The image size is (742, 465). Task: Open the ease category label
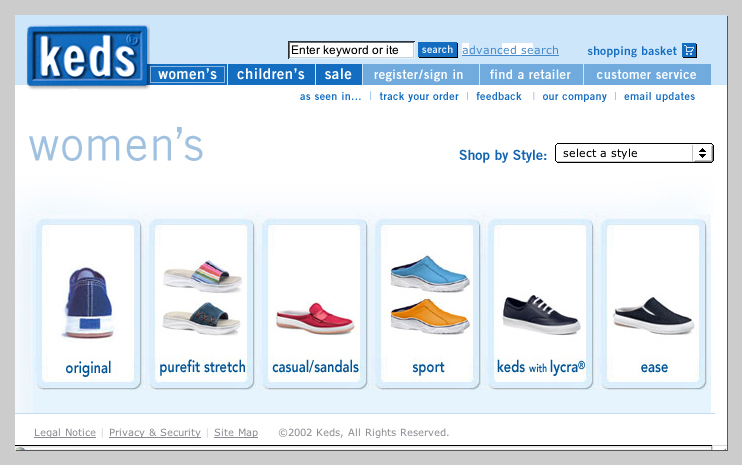(x=654, y=368)
